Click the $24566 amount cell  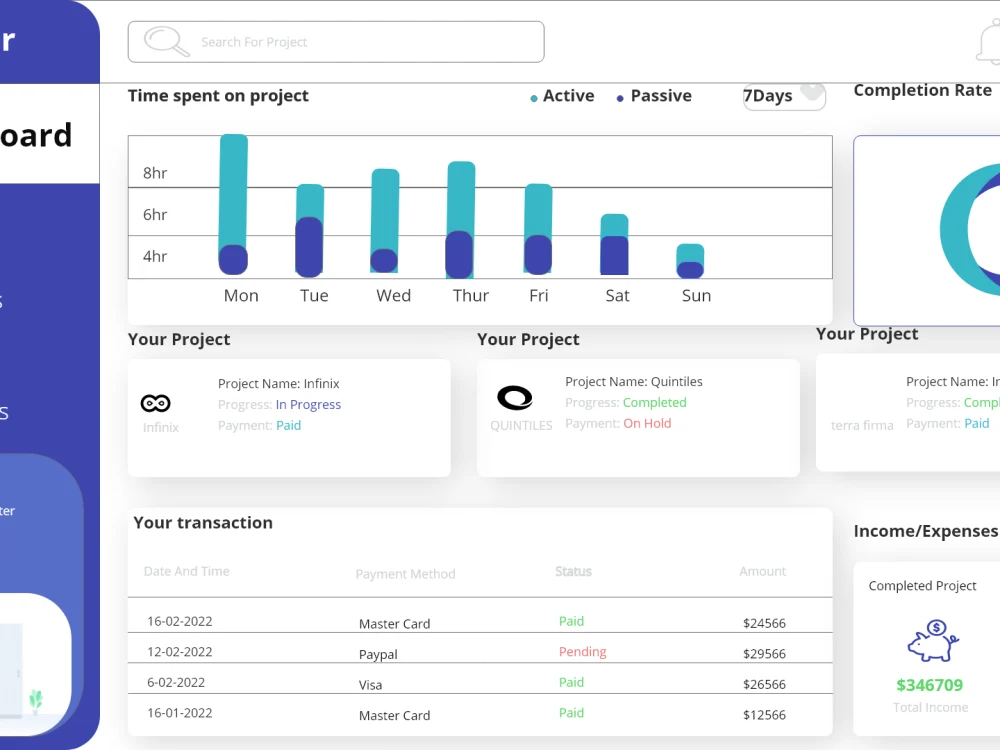[x=764, y=623]
